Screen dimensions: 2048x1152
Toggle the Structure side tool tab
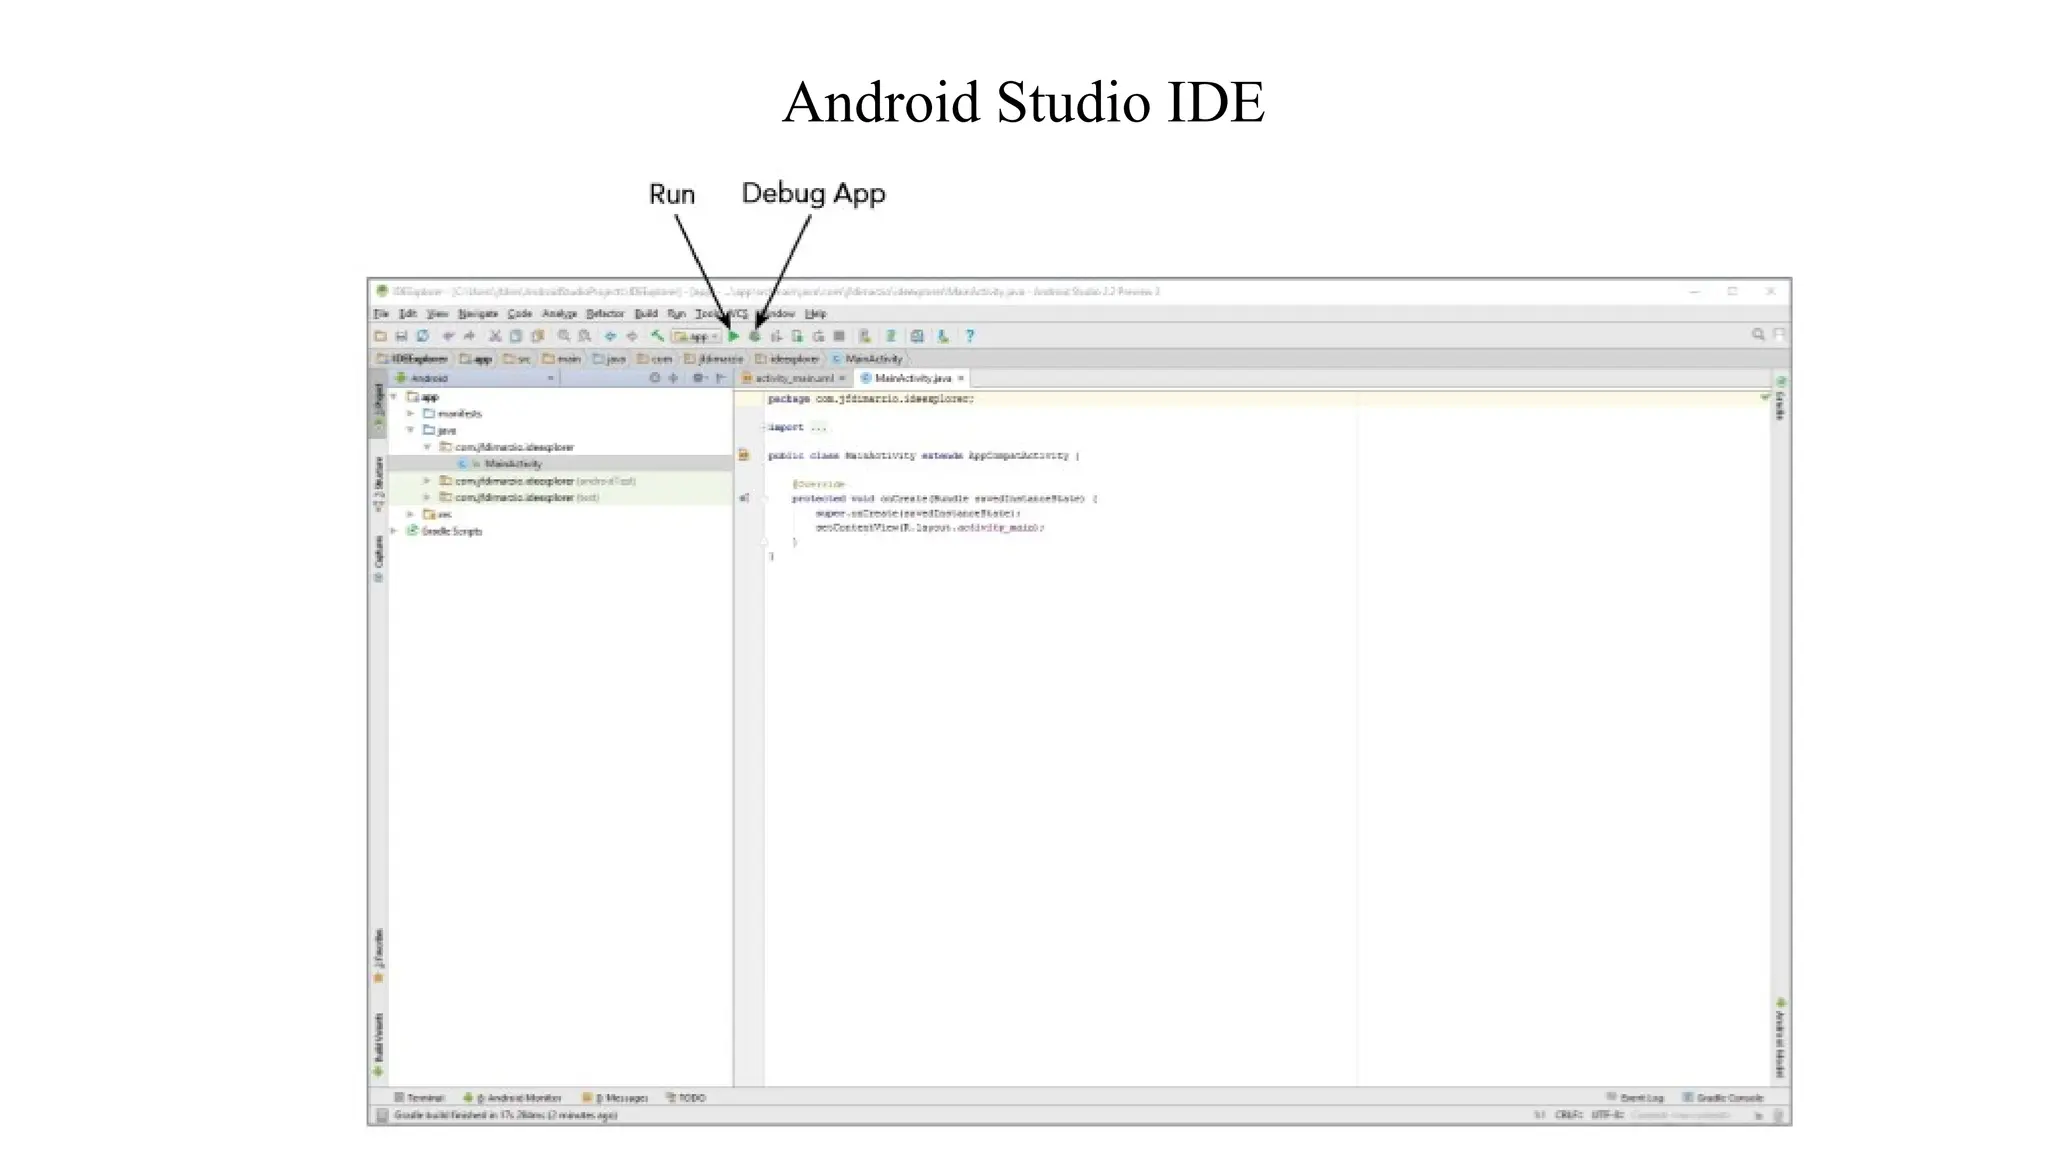[378, 485]
